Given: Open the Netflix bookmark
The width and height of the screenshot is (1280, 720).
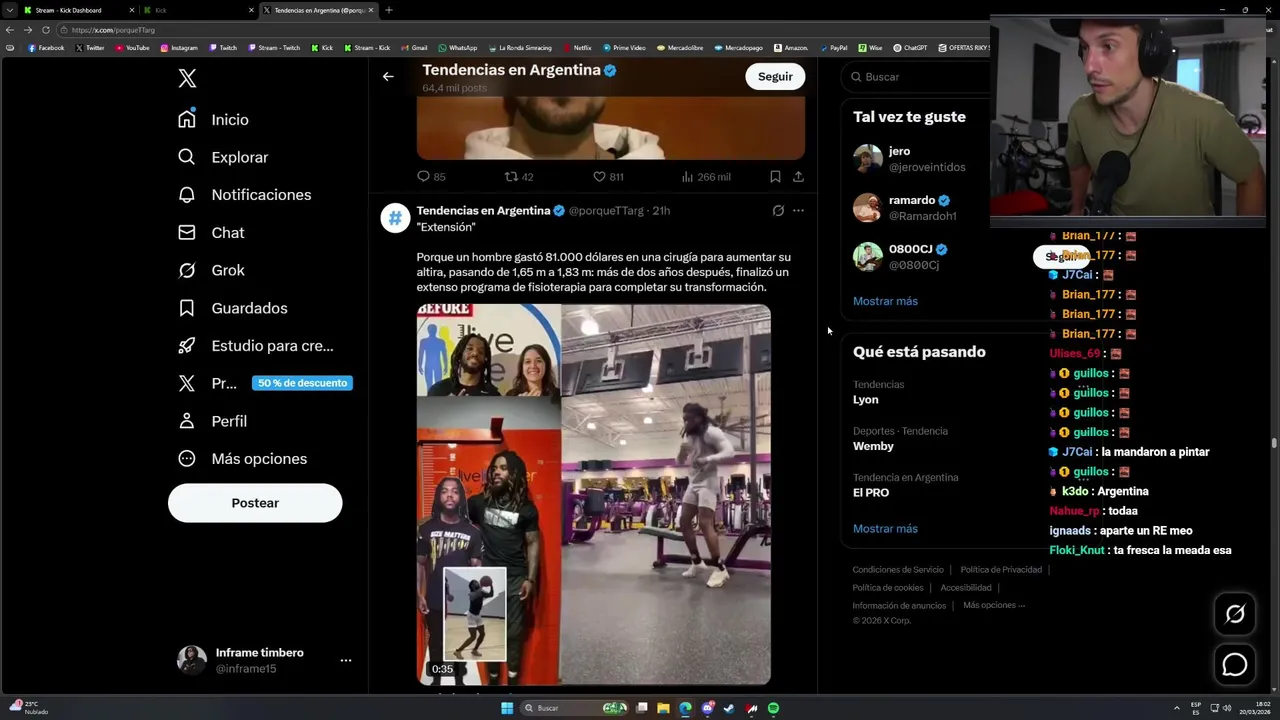Looking at the screenshot, I should pyautogui.click(x=577, y=48).
